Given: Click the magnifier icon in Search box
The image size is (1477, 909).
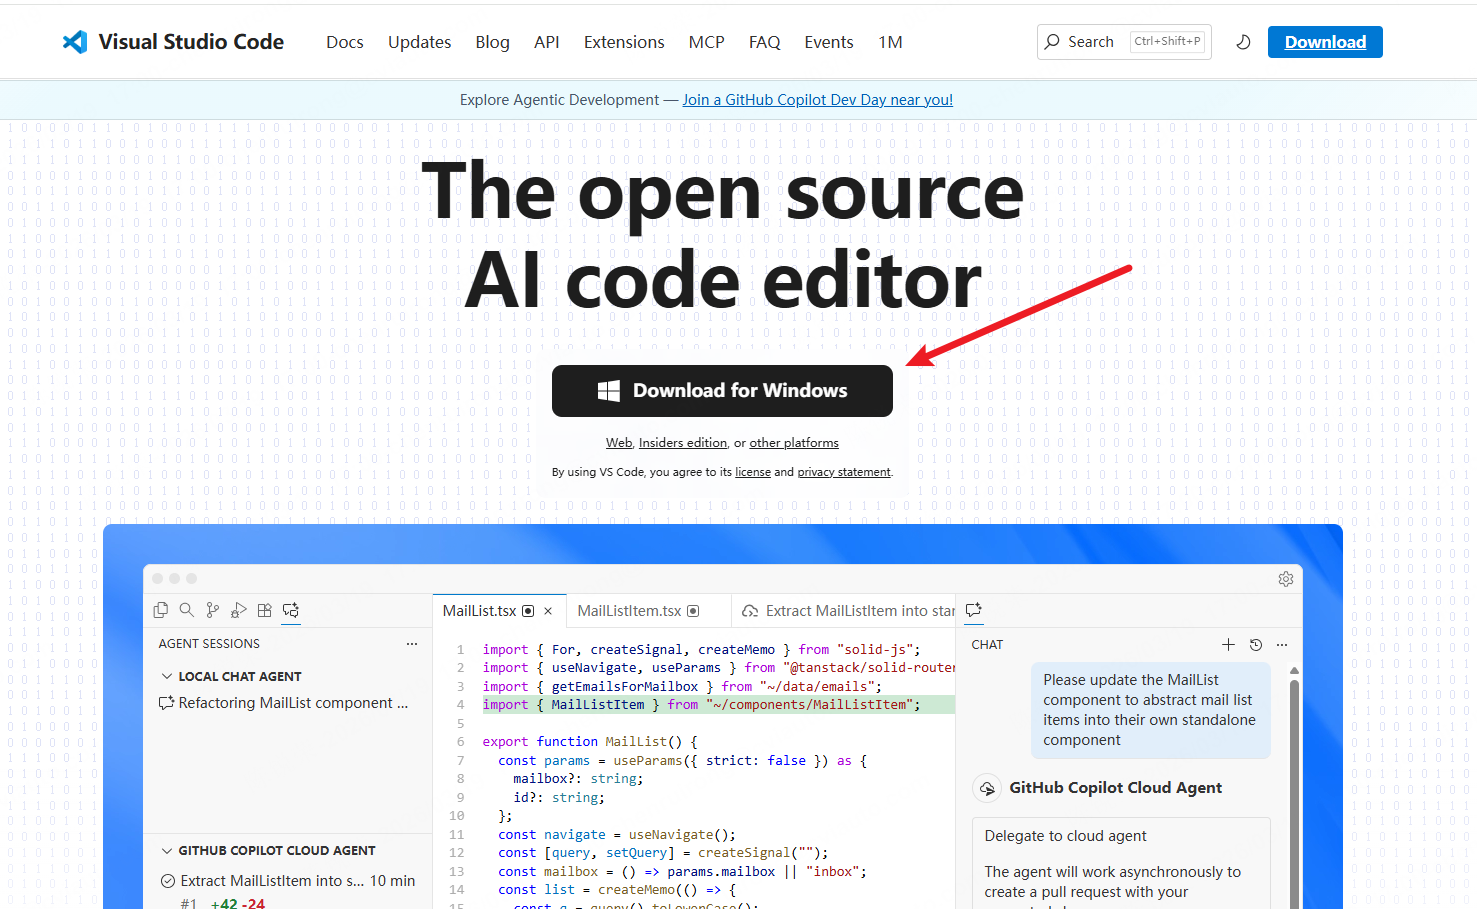Looking at the screenshot, I should tap(1052, 42).
